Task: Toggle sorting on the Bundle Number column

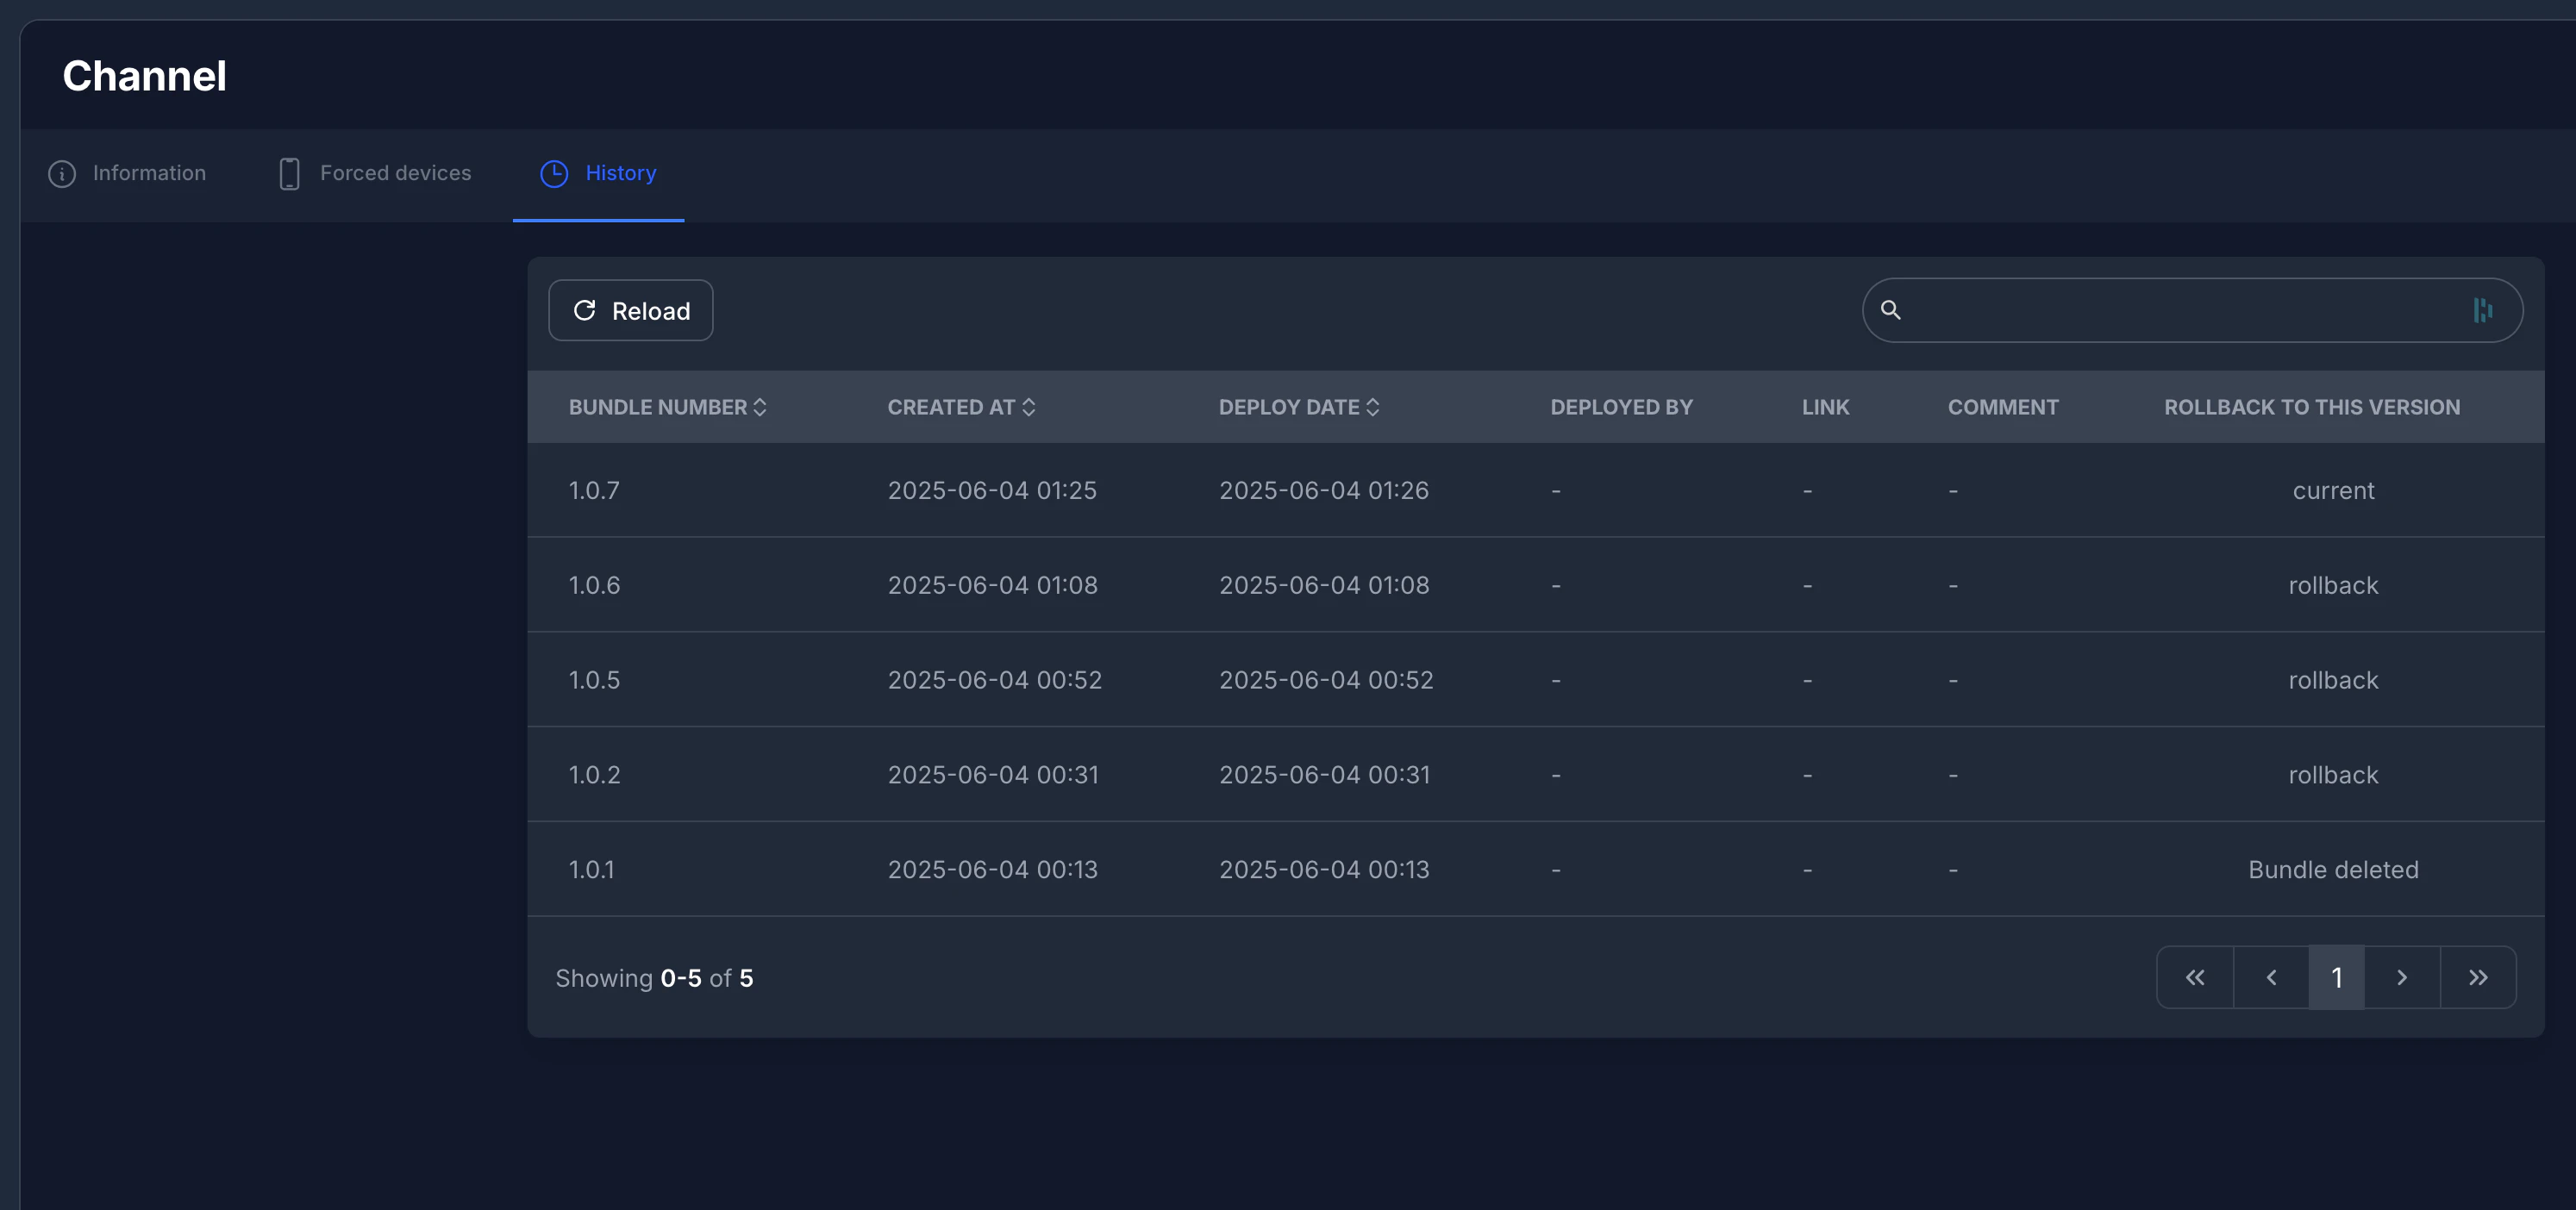Action: pos(760,407)
